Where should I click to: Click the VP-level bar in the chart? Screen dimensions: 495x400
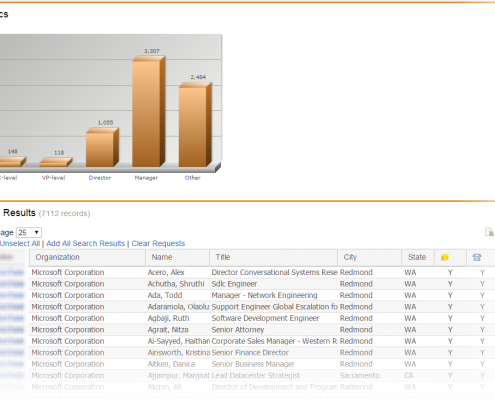tap(56, 163)
